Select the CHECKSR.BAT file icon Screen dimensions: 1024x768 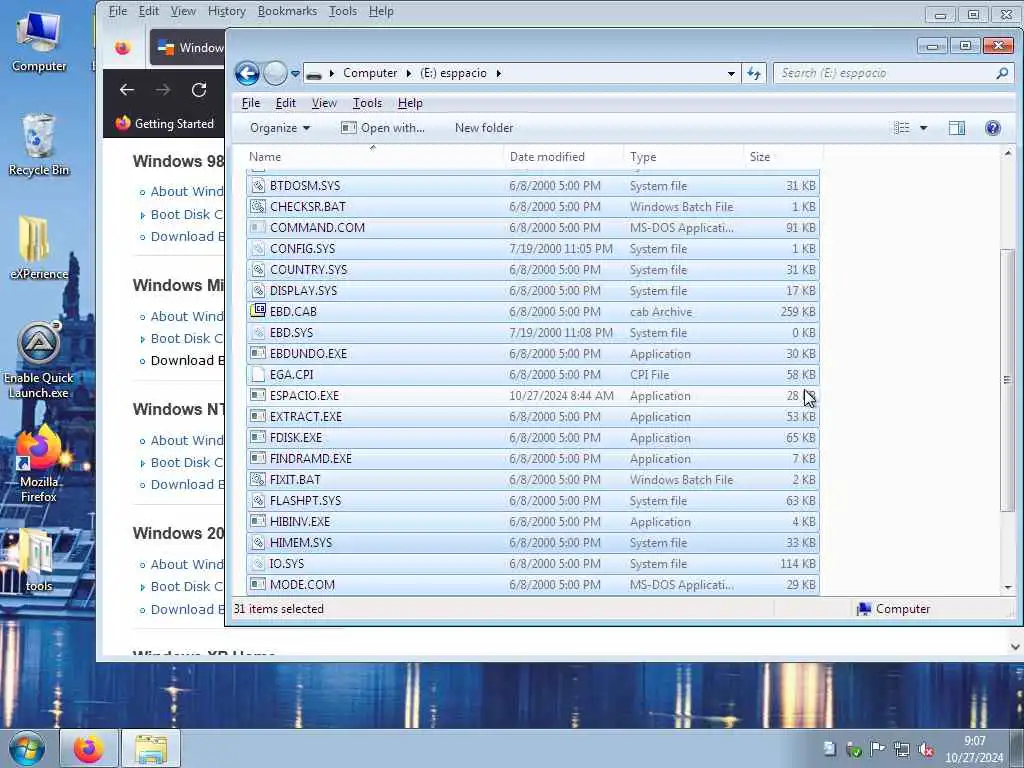click(258, 207)
